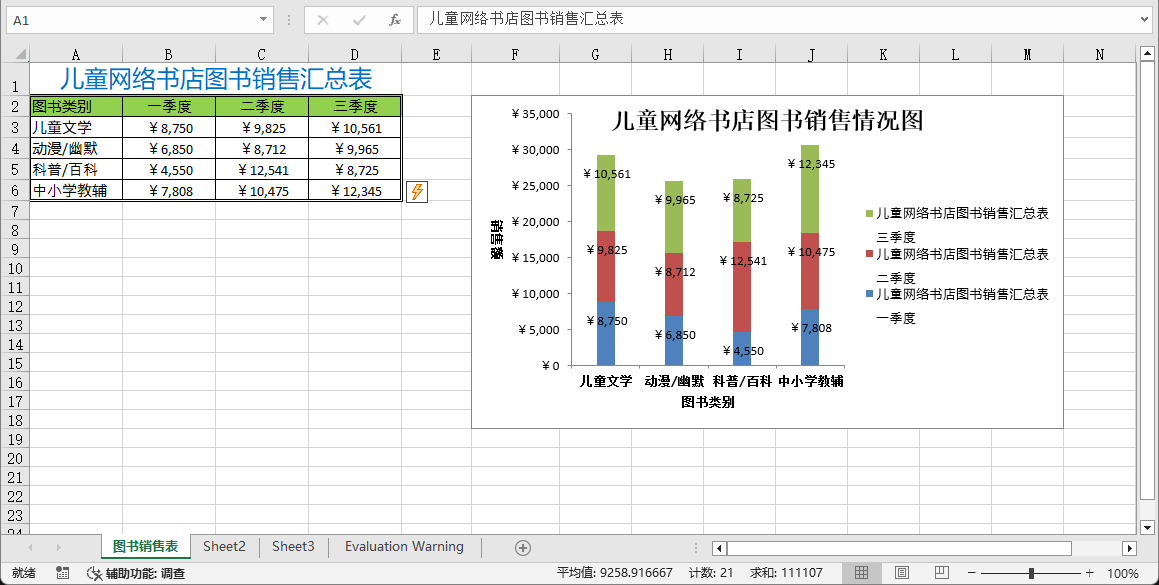Switch to Page Layout view
The image size is (1159, 585).
901,573
